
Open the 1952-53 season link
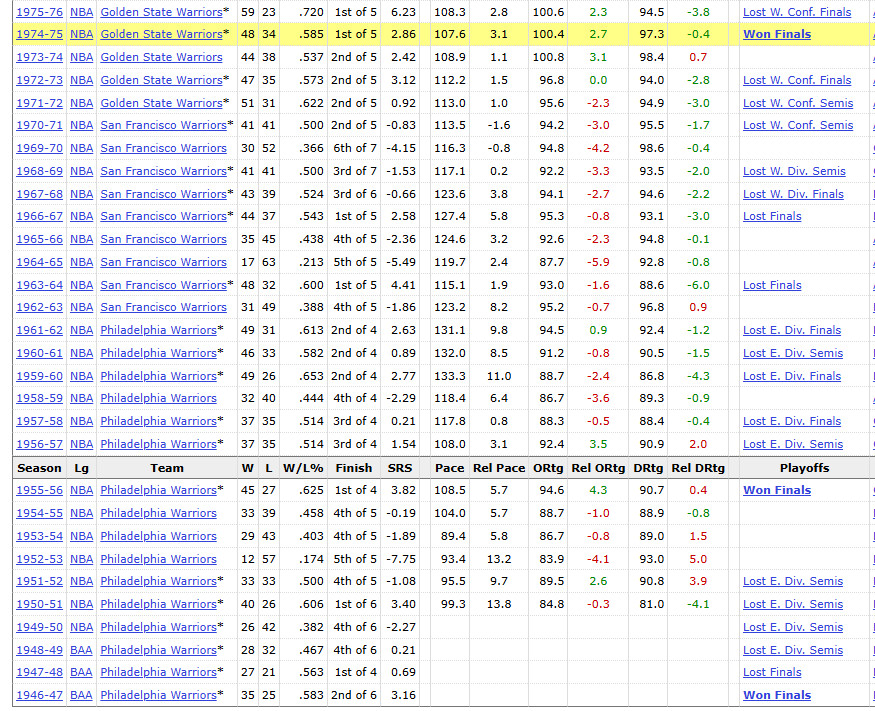(40, 559)
